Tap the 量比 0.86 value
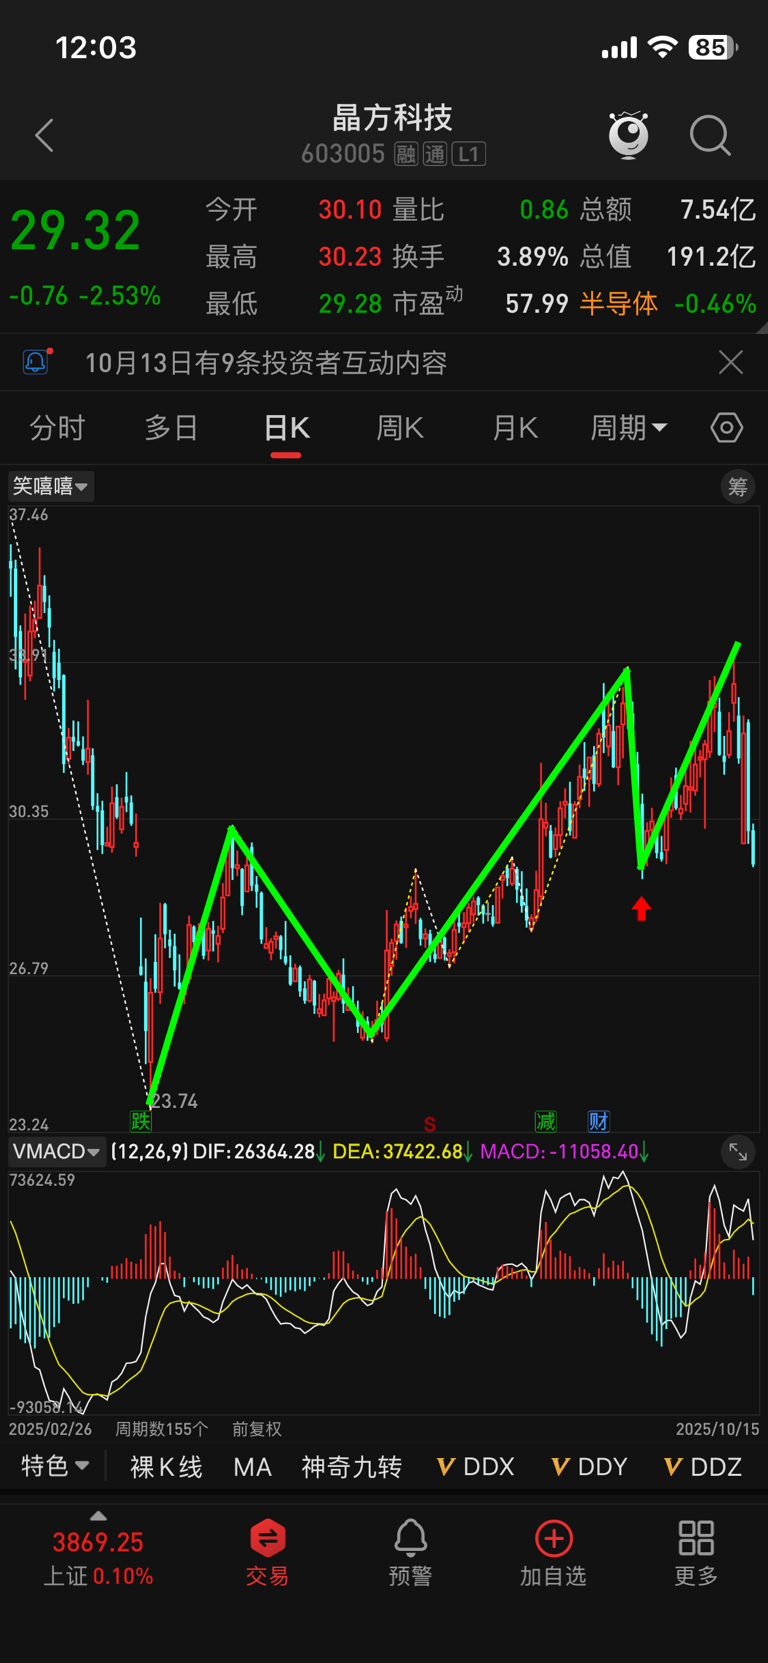The image size is (768, 1663). coord(543,209)
